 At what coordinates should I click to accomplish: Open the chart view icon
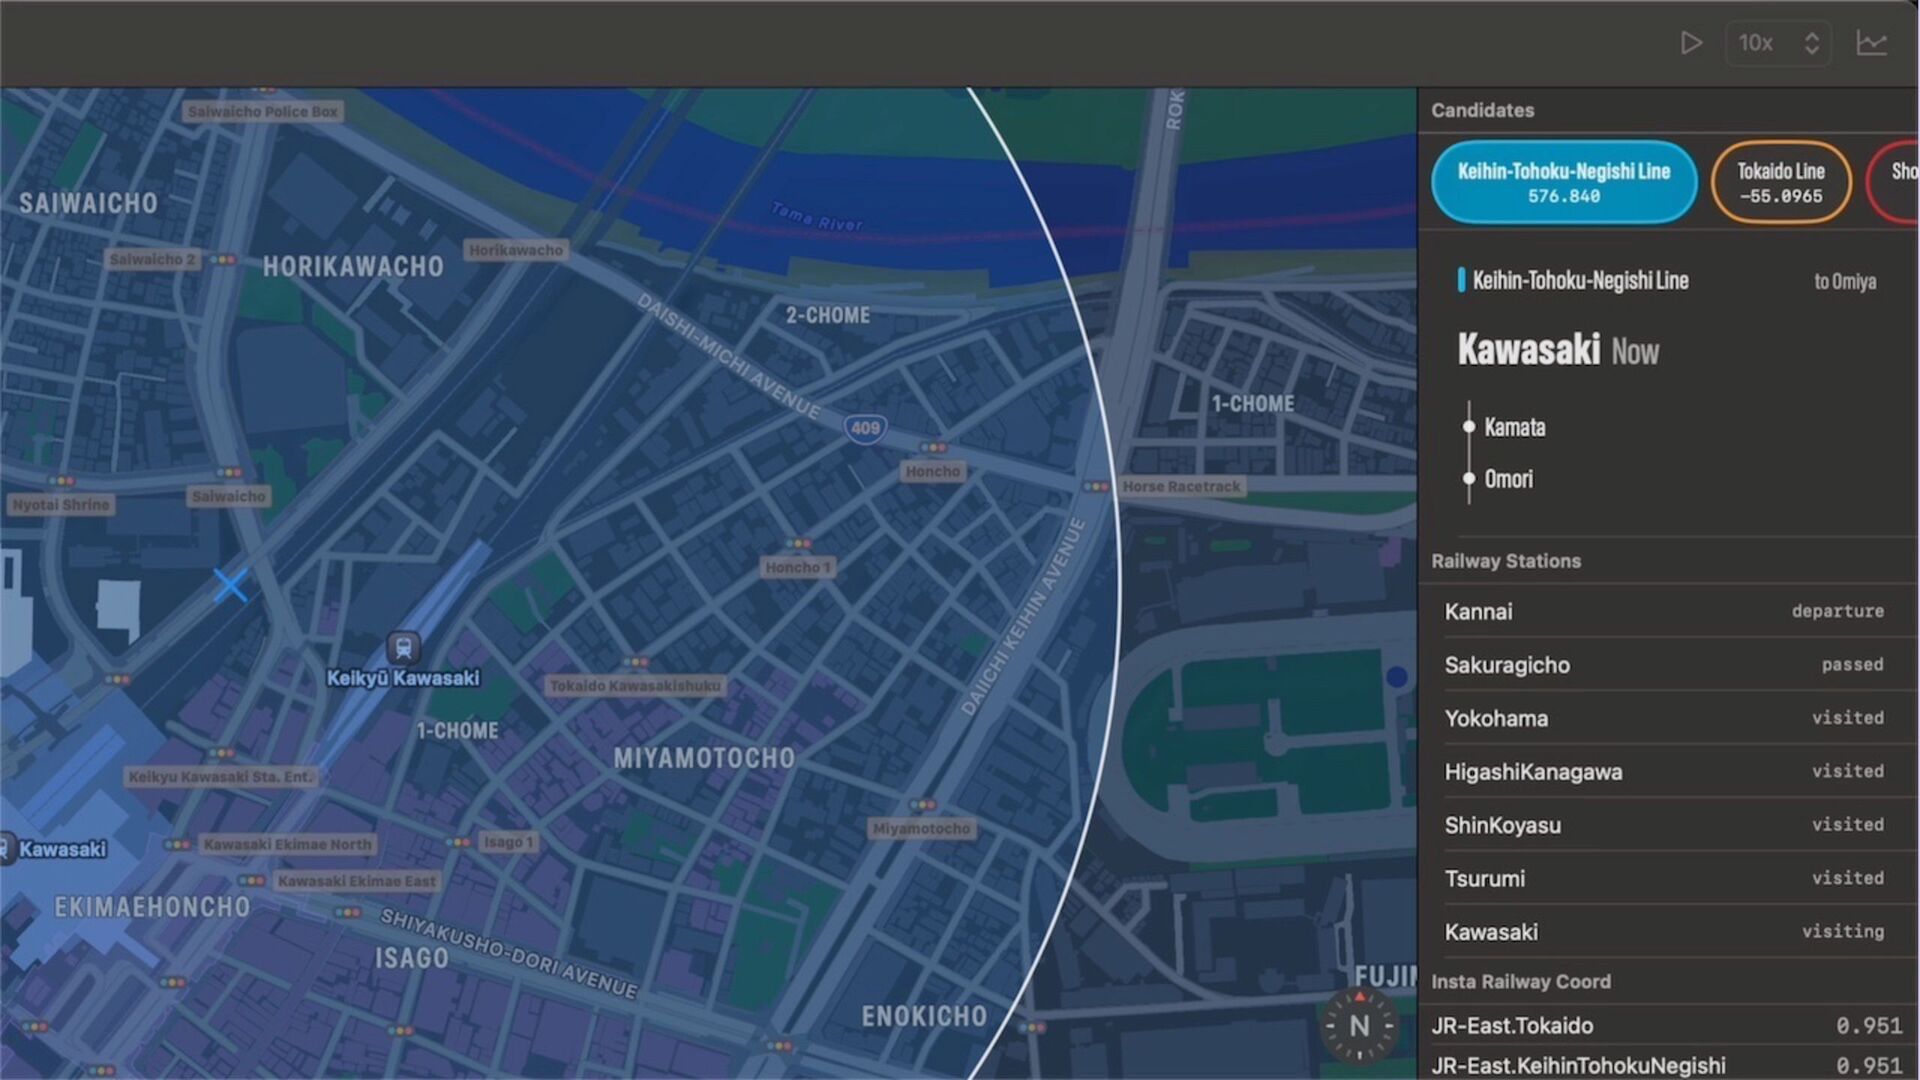pyautogui.click(x=1872, y=43)
